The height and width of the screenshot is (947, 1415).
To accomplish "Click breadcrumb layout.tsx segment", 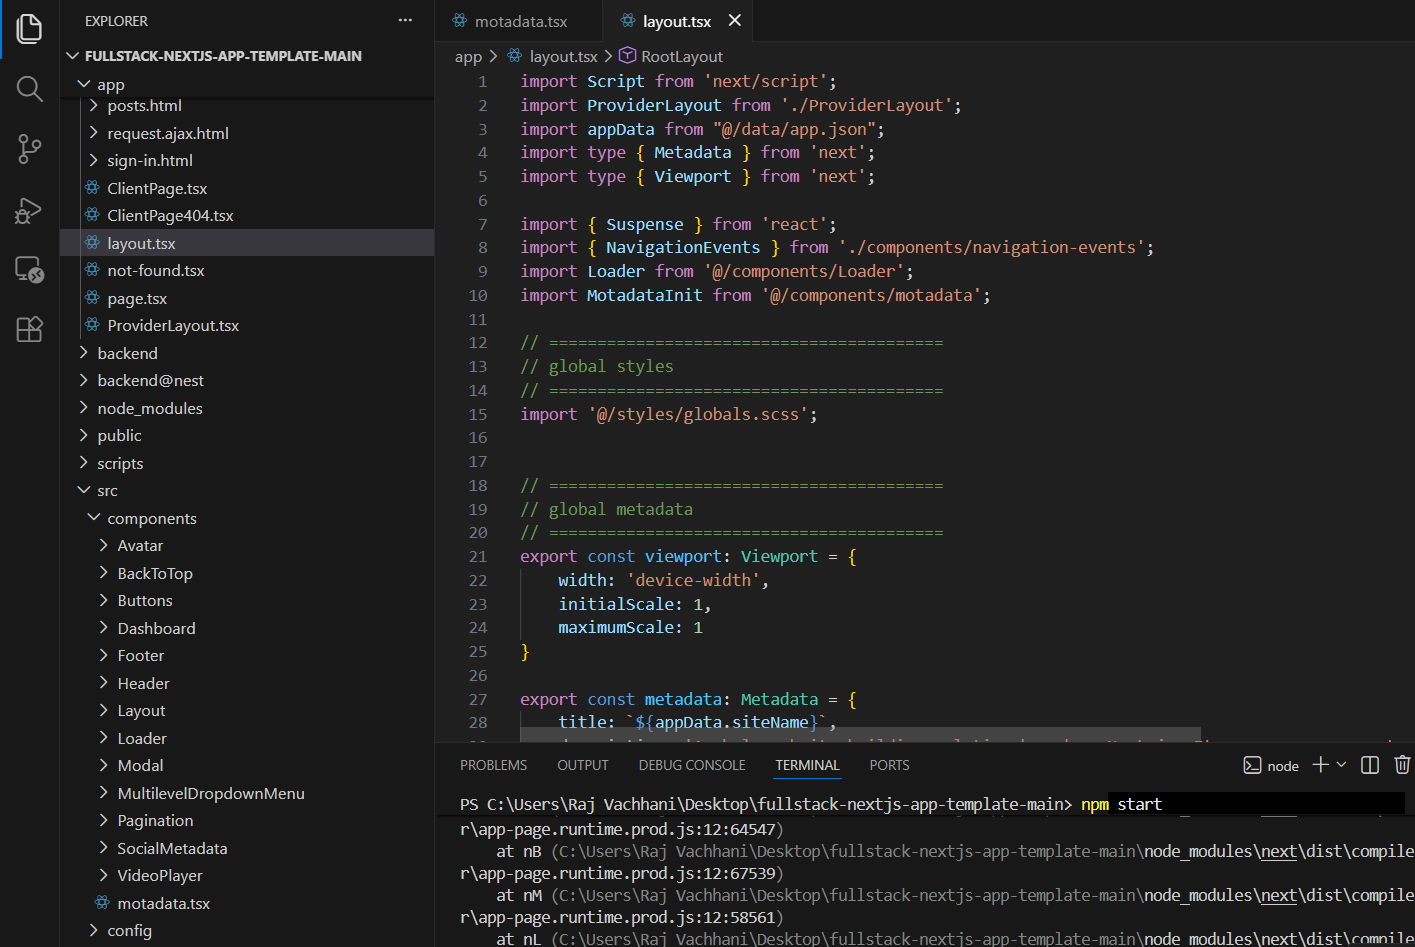I will pos(563,57).
